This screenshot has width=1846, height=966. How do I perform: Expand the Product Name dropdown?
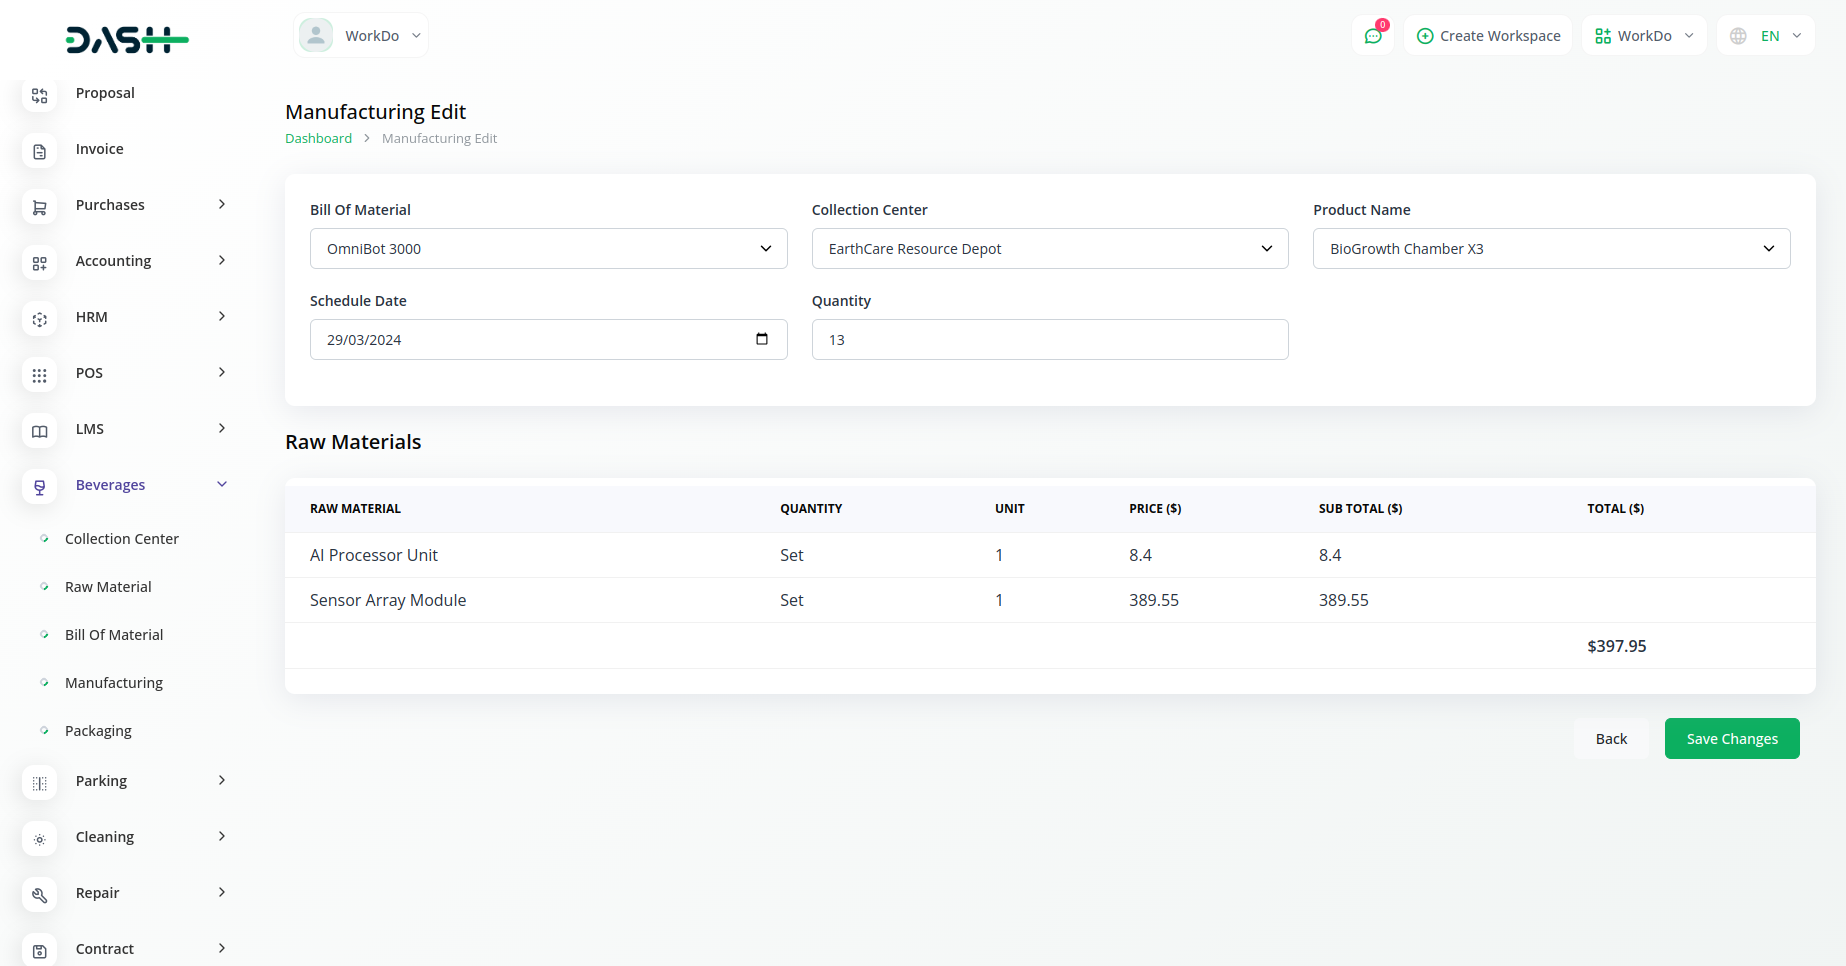click(1550, 249)
